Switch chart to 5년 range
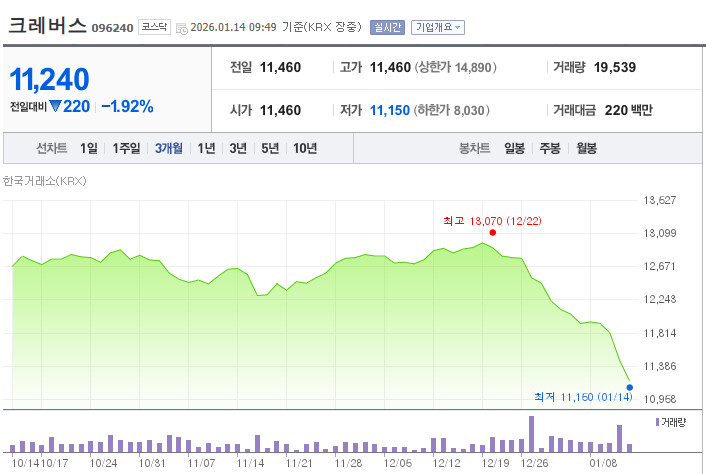 (x=270, y=148)
